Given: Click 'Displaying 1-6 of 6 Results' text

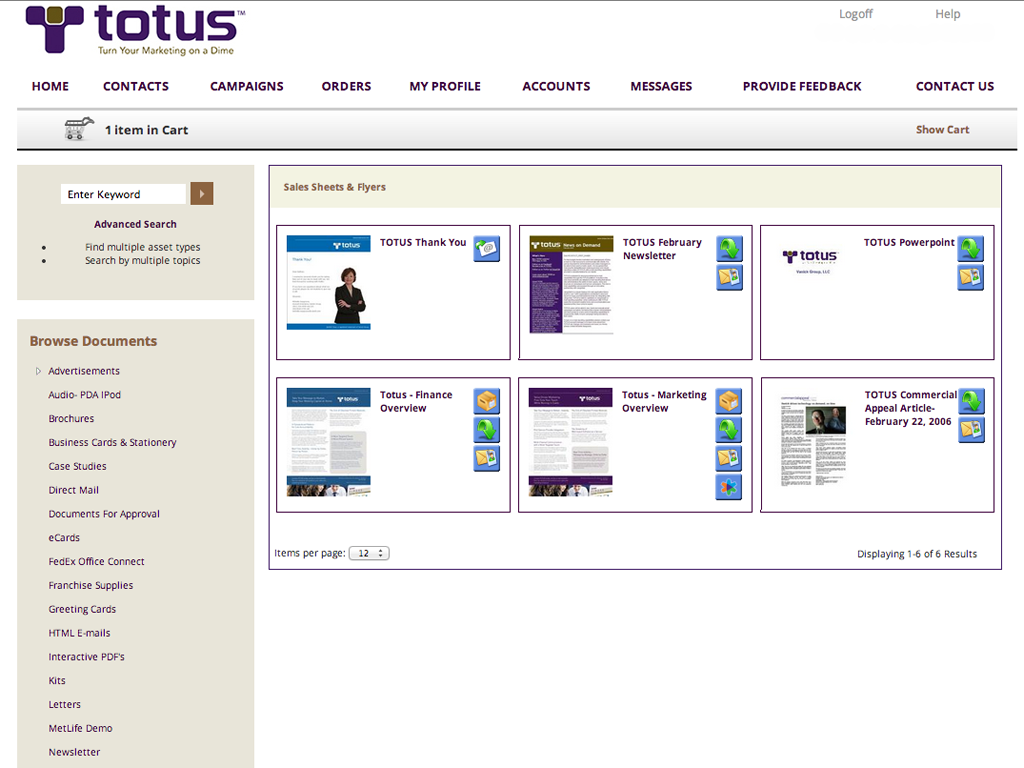Looking at the screenshot, I should pyautogui.click(x=917, y=554).
